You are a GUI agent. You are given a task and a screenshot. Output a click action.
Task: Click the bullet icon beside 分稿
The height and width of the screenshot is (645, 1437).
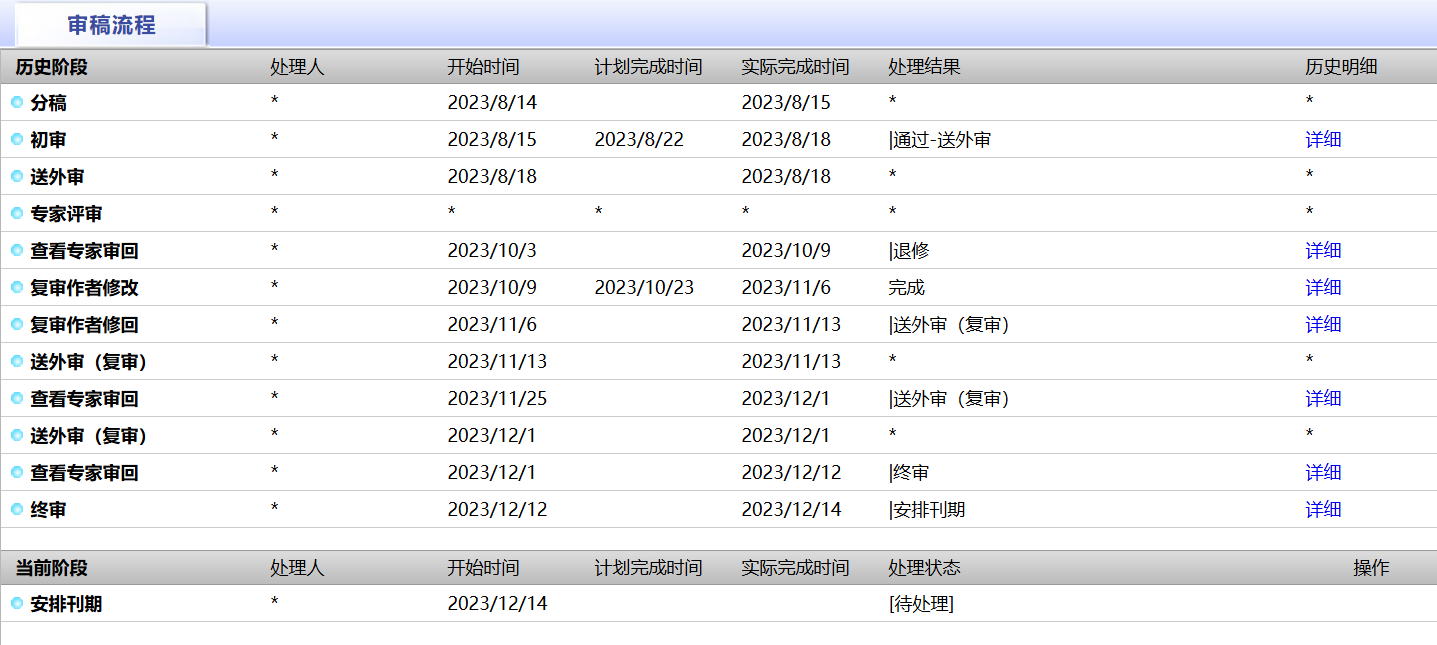click(x=17, y=102)
